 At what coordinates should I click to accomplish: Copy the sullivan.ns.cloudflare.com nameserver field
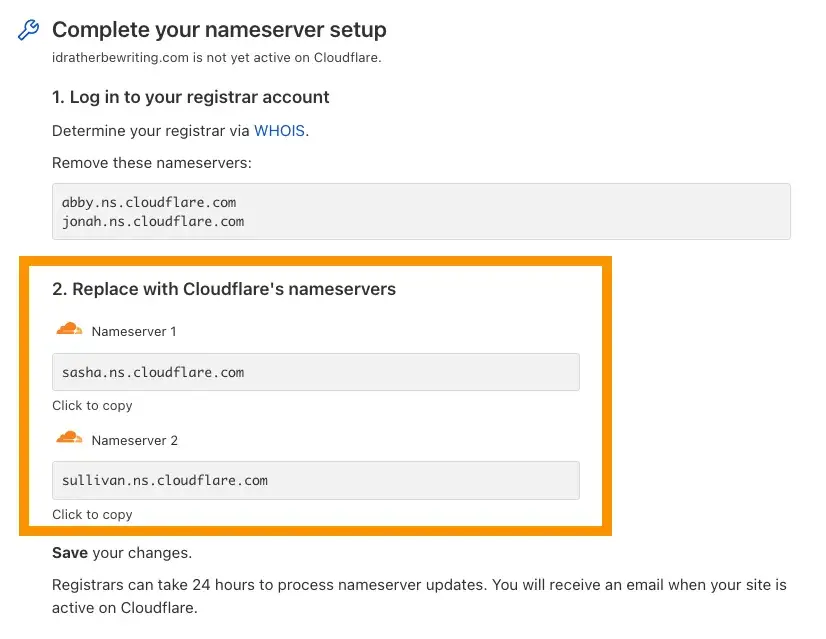(x=316, y=480)
